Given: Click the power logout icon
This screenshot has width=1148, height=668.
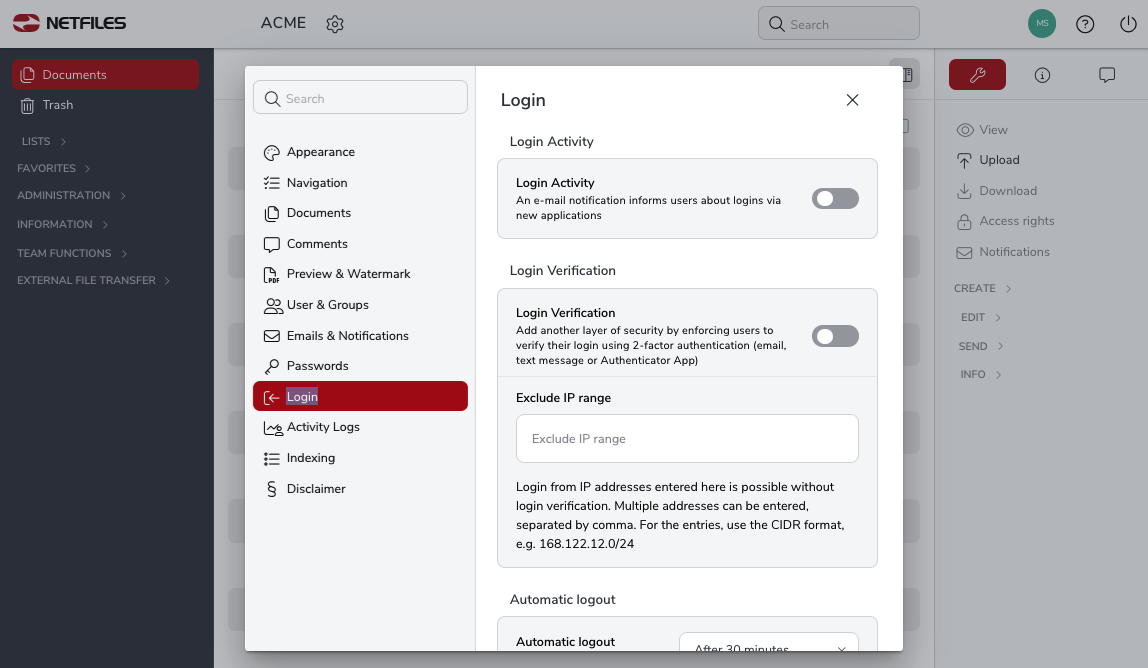Looking at the screenshot, I should tap(1128, 24).
